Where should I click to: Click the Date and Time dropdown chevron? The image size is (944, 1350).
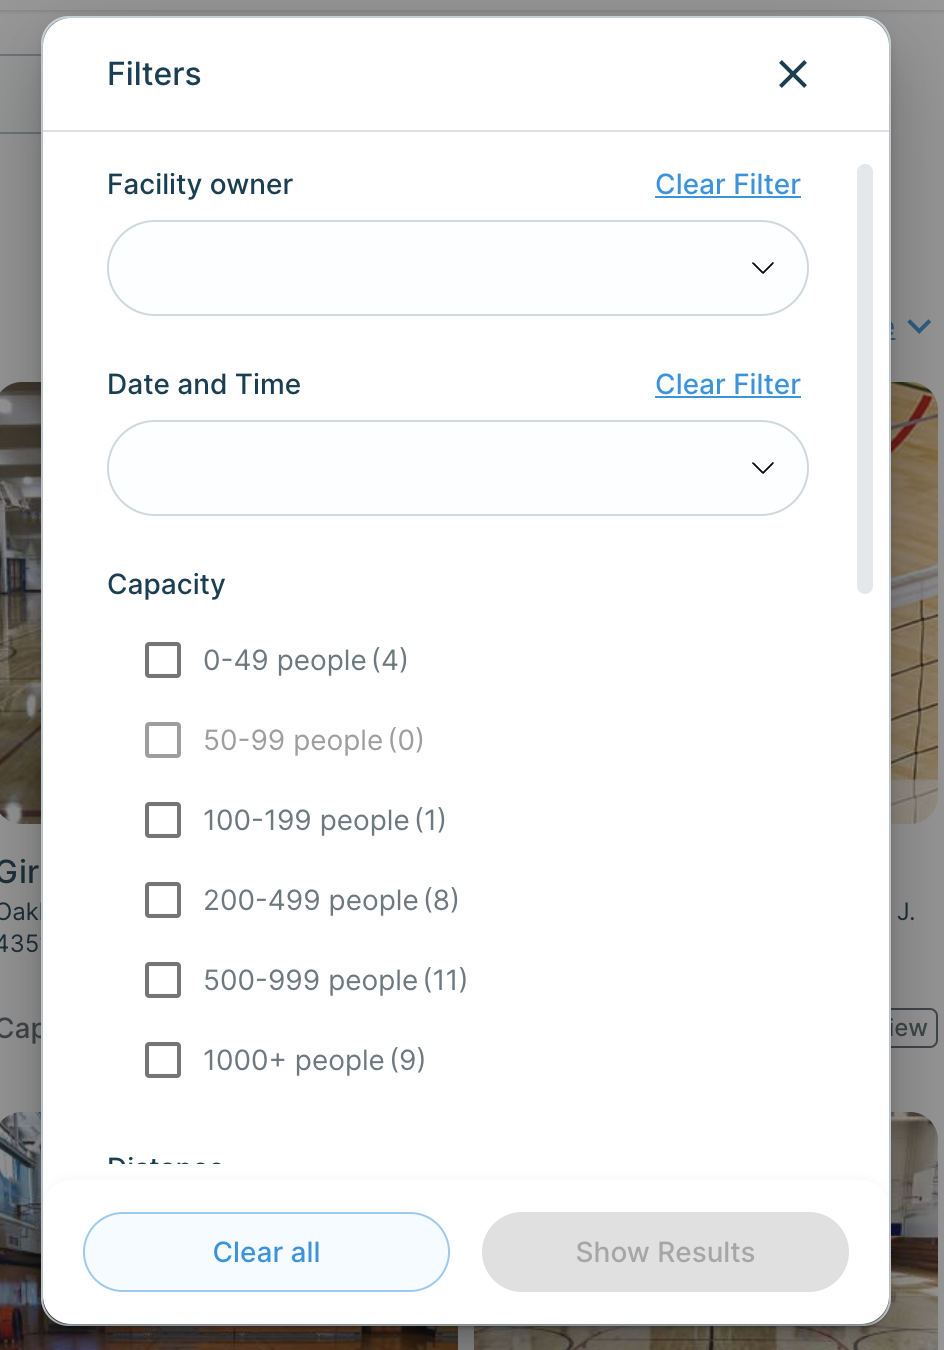click(763, 468)
